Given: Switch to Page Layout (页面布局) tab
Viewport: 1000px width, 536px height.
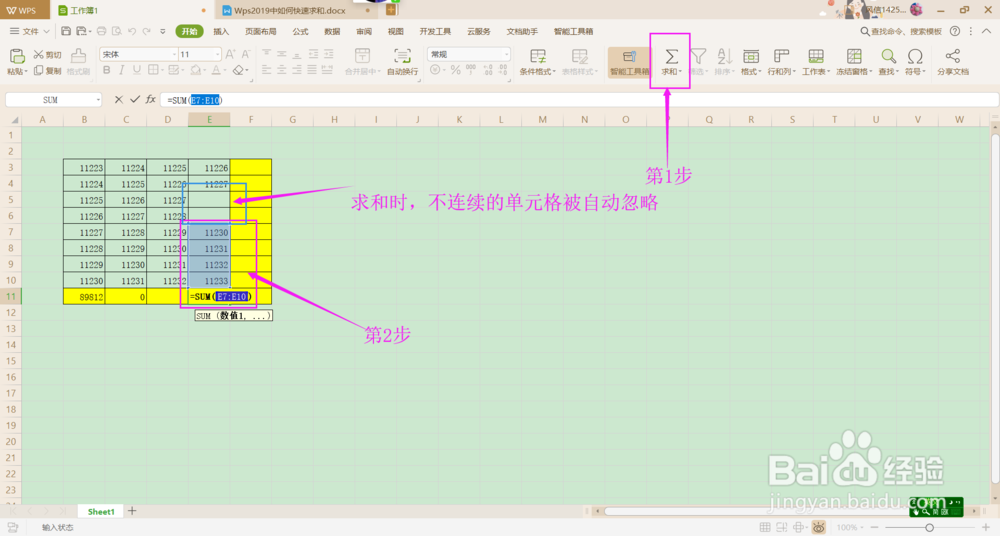Looking at the screenshot, I should pyautogui.click(x=261, y=31).
